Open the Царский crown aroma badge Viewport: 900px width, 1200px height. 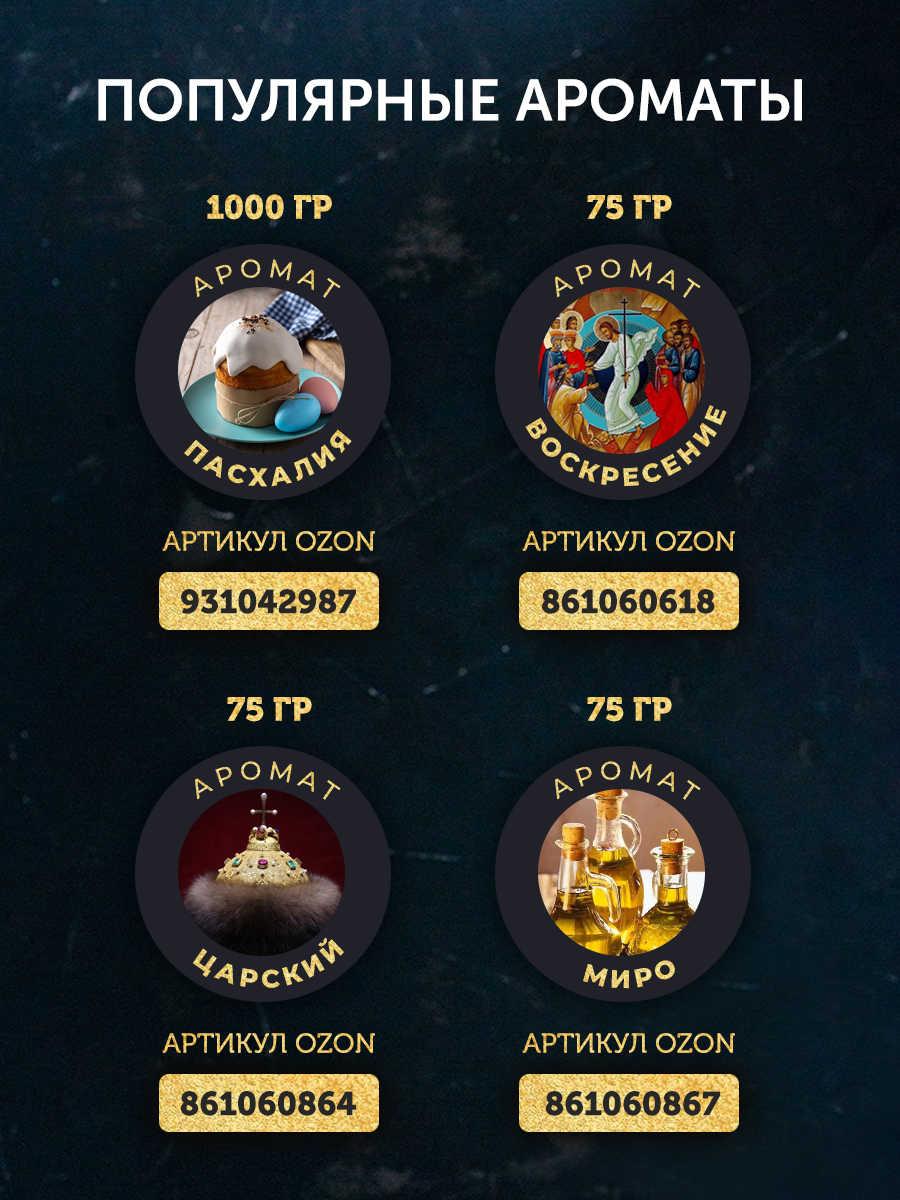[262, 872]
